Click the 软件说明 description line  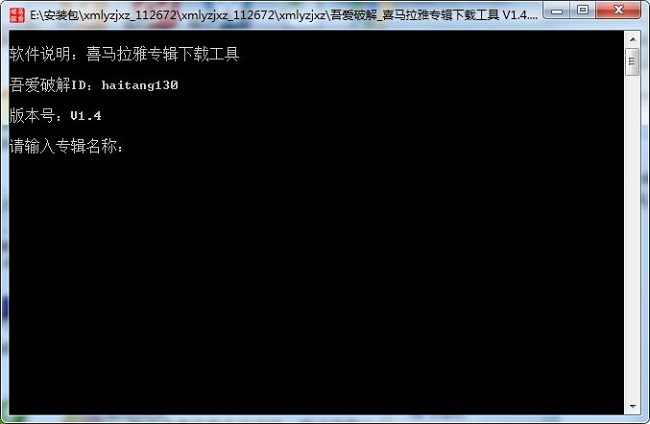tap(124, 54)
